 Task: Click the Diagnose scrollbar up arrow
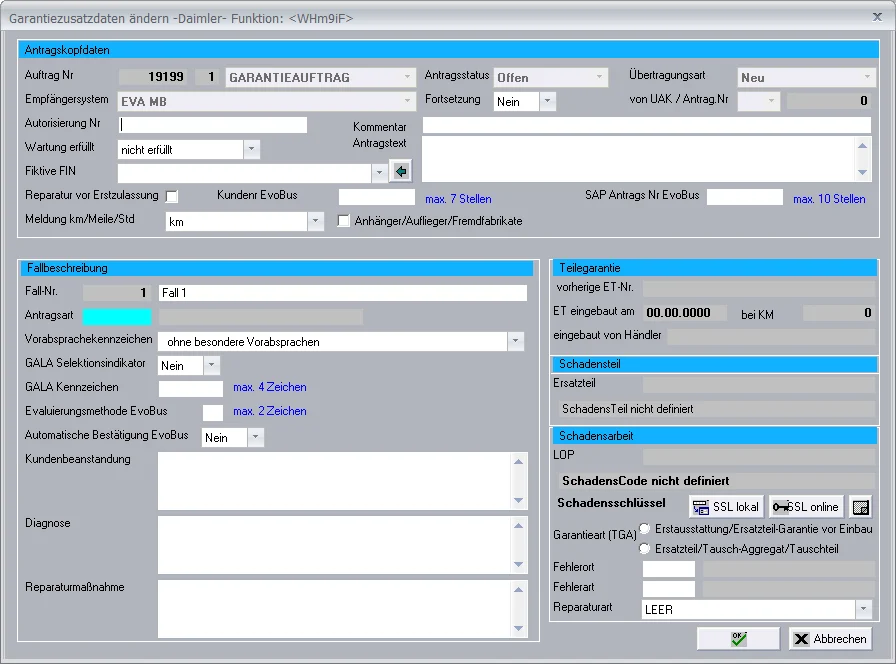(x=519, y=526)
